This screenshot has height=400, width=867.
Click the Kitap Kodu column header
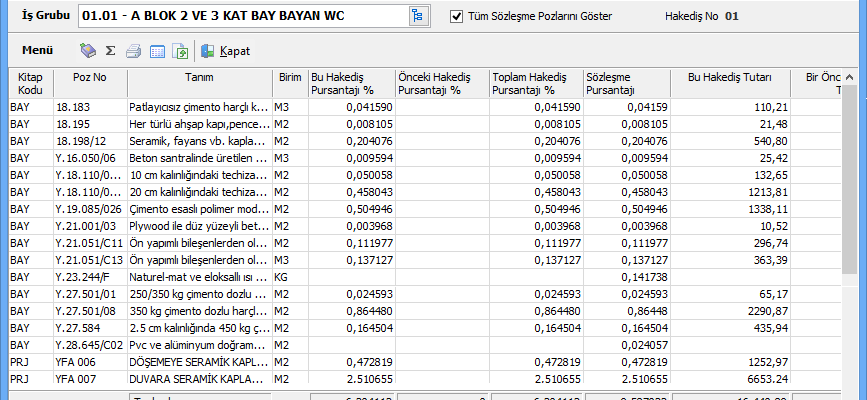click(29, 83)
